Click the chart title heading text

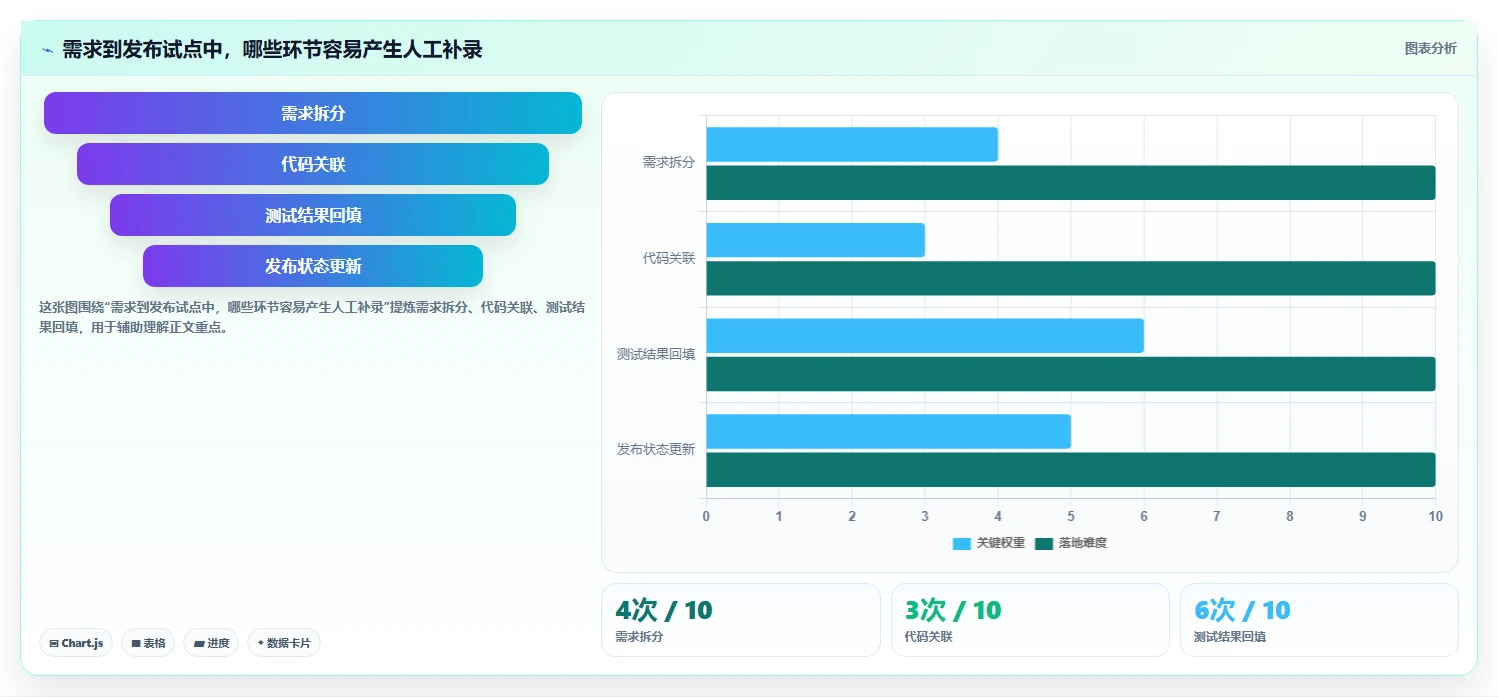pyautogui.click(x=272, y=50)
